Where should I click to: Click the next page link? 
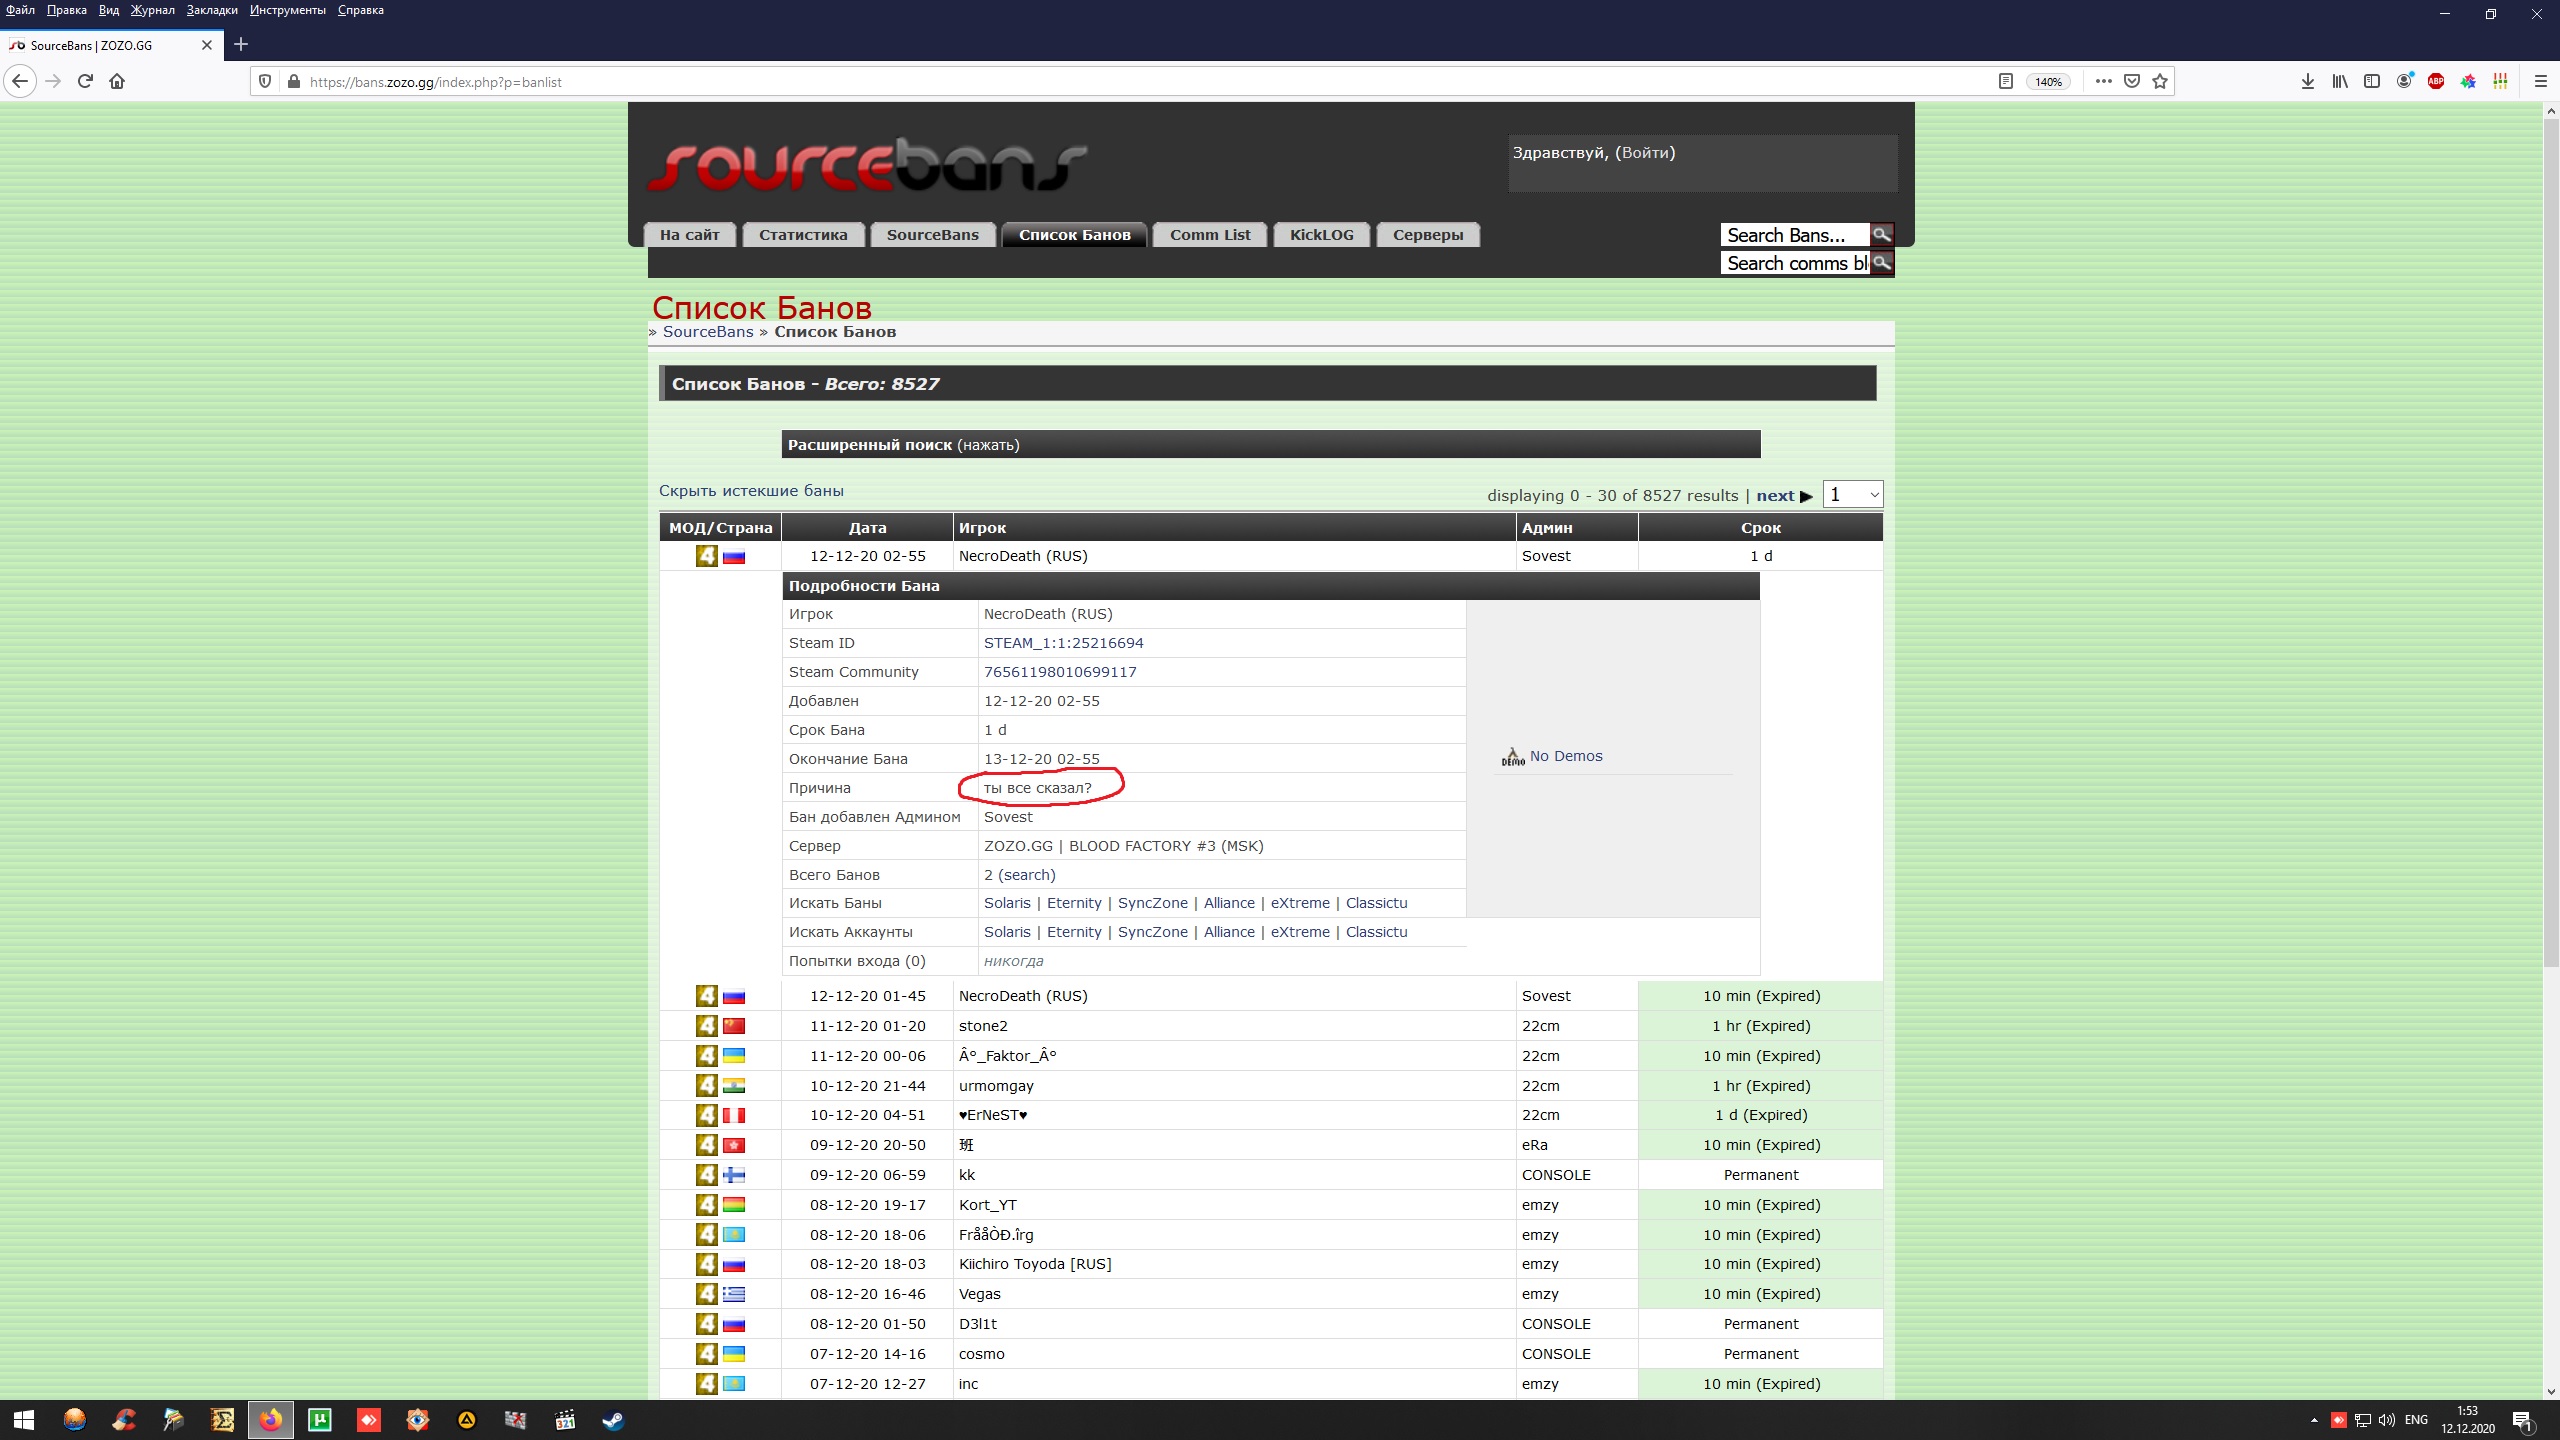pos(1775,496)
